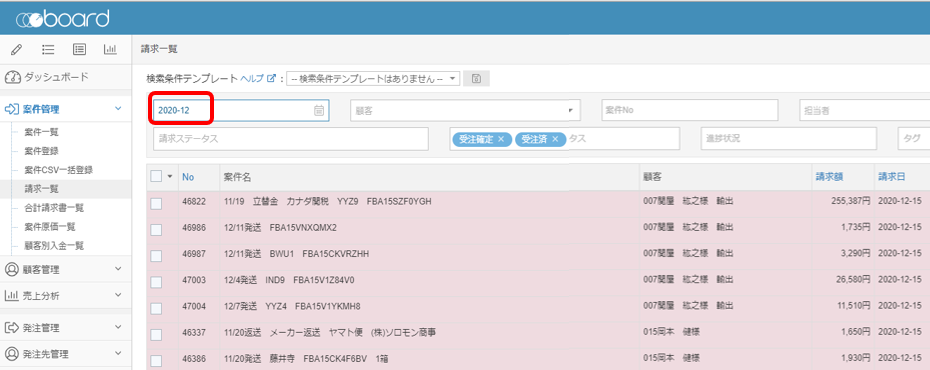
Task: Select case name 12/7発送 YYZ4 FBA15V1YKMH8
Action: click(292, 306)
